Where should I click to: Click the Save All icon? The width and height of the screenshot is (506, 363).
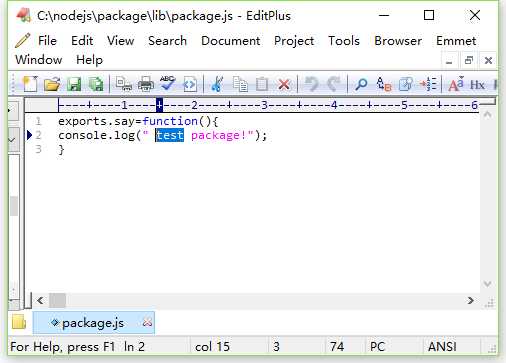(96, 84)
